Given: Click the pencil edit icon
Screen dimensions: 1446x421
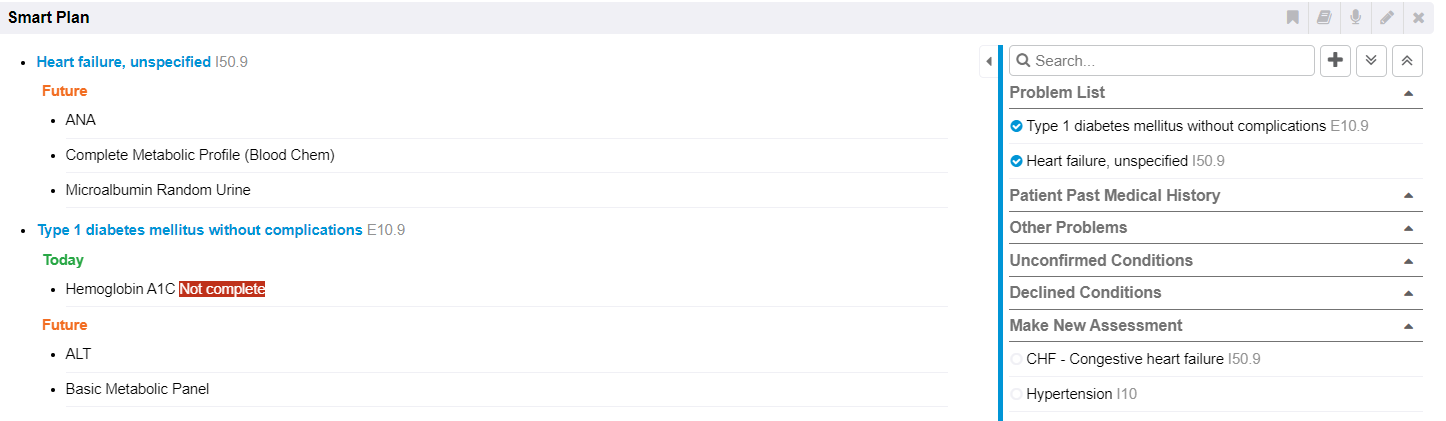Looking at the screenshot, I should 1386,17.
